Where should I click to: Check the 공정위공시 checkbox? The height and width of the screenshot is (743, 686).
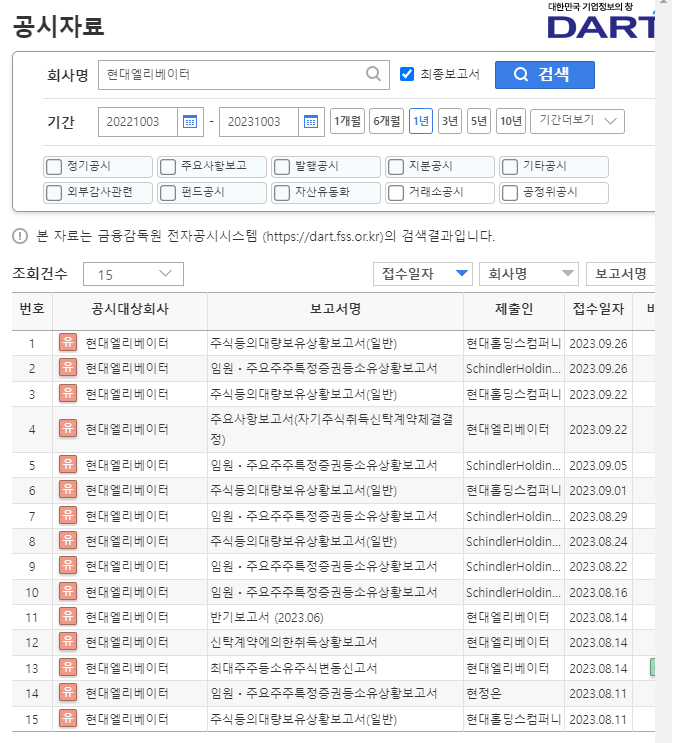pos(510,193)
